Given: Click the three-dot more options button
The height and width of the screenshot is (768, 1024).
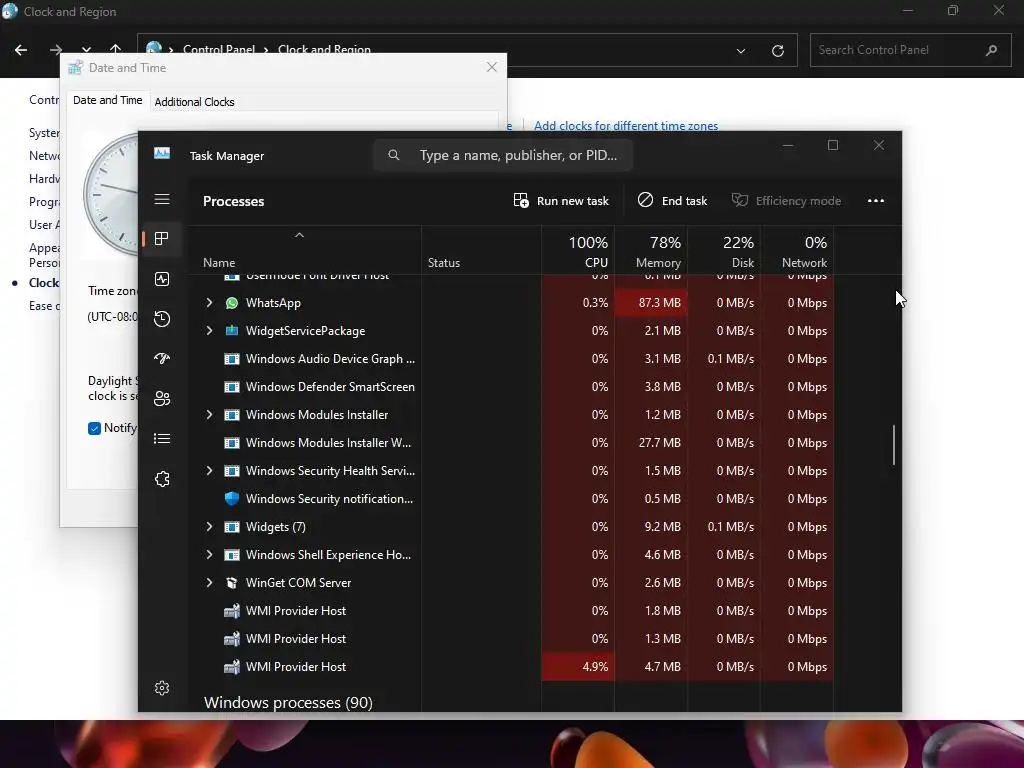Looking at the screenshot, I should click(876, 200).
